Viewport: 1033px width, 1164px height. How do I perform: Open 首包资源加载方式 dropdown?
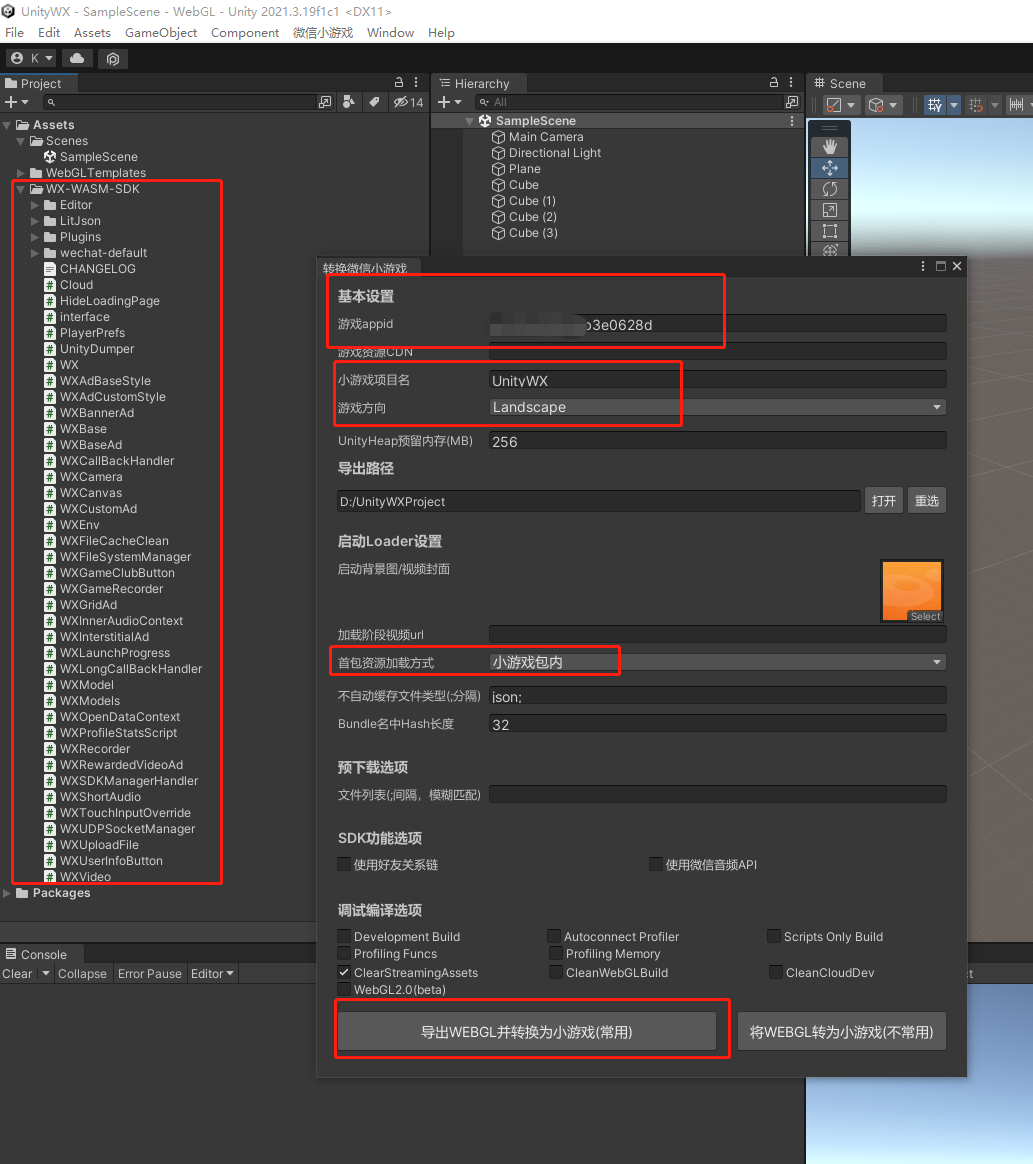point(718,662)
